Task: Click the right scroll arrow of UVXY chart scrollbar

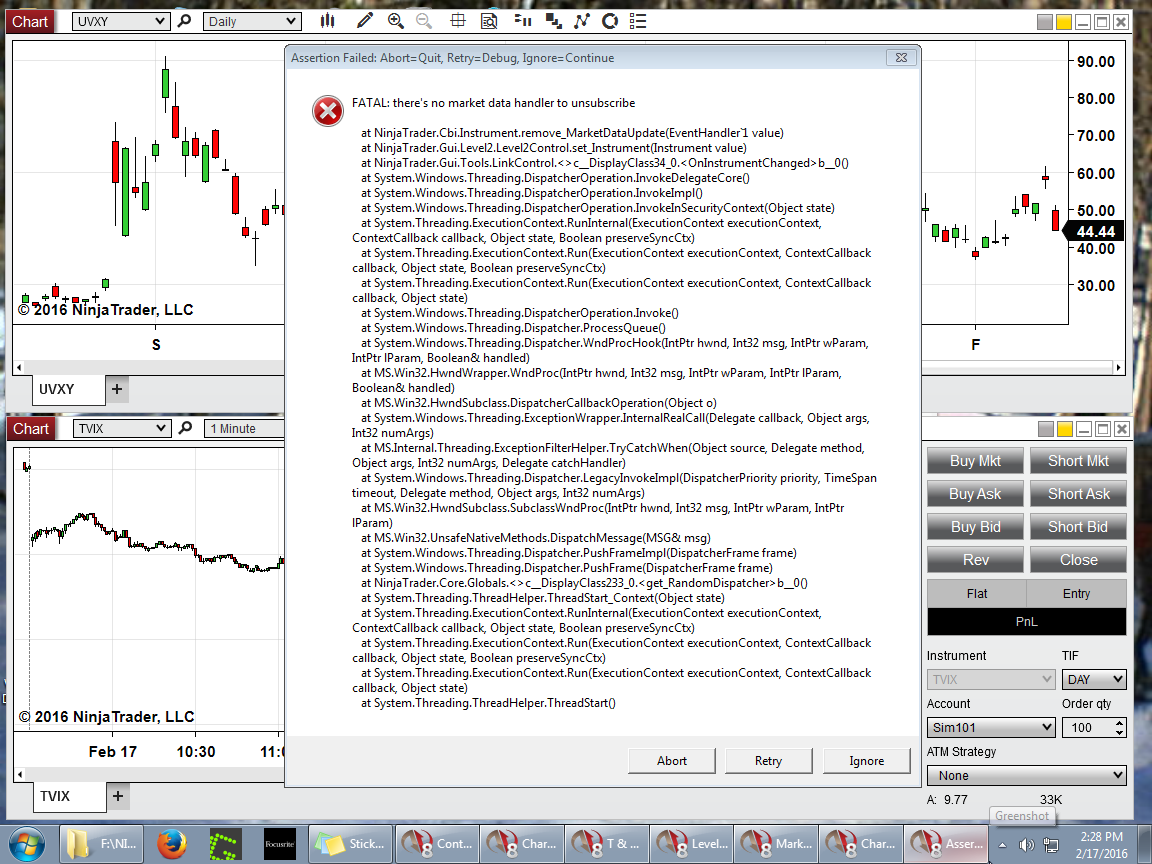Action: [1119, 367]
